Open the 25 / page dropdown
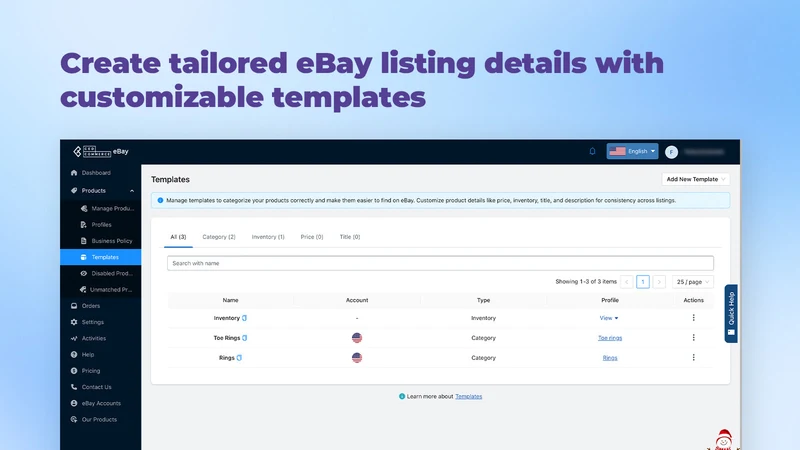Viewport: 800px width, 450px height. coord(692,282)
